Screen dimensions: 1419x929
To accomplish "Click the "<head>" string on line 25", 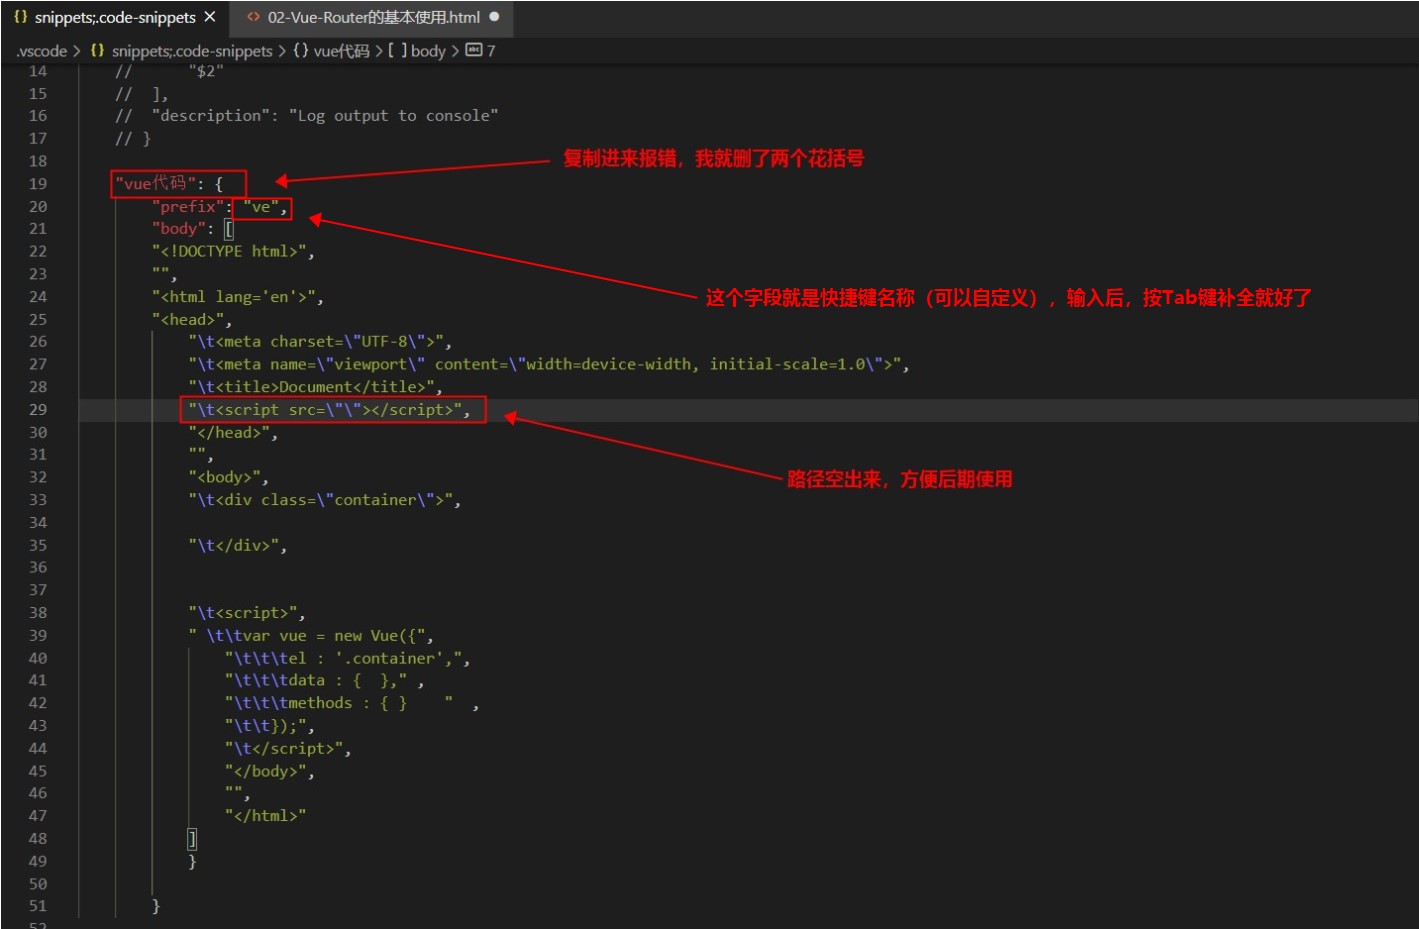I will pyautogui.click(x=188, y=320).
